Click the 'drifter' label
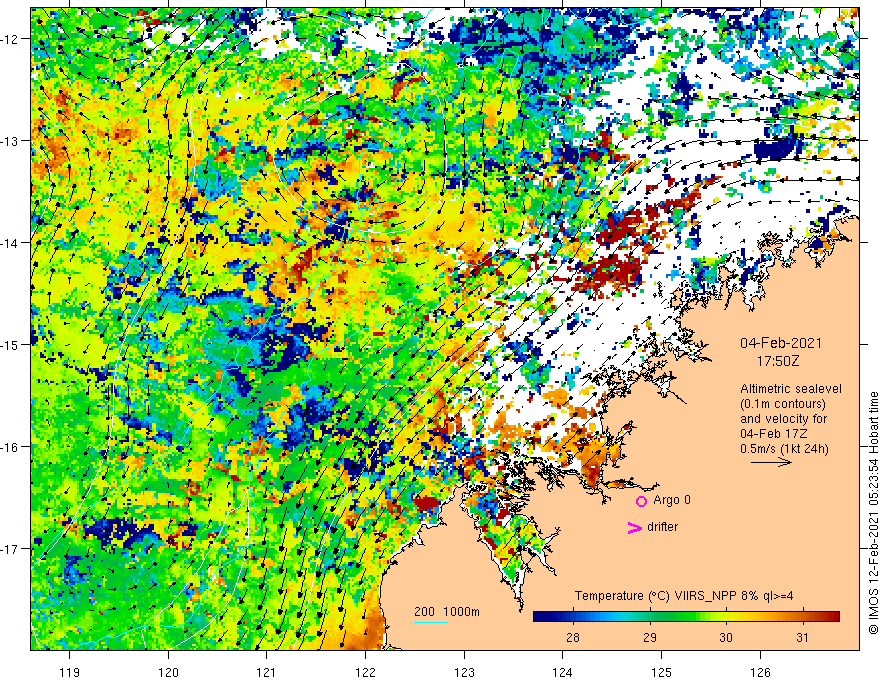 point(662,527)
